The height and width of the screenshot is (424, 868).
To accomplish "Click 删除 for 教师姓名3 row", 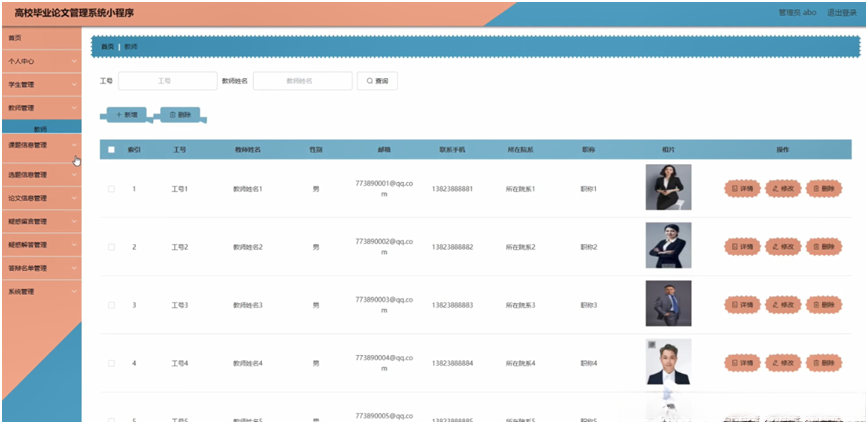I will pyautogui.click(x=824, y=305).
